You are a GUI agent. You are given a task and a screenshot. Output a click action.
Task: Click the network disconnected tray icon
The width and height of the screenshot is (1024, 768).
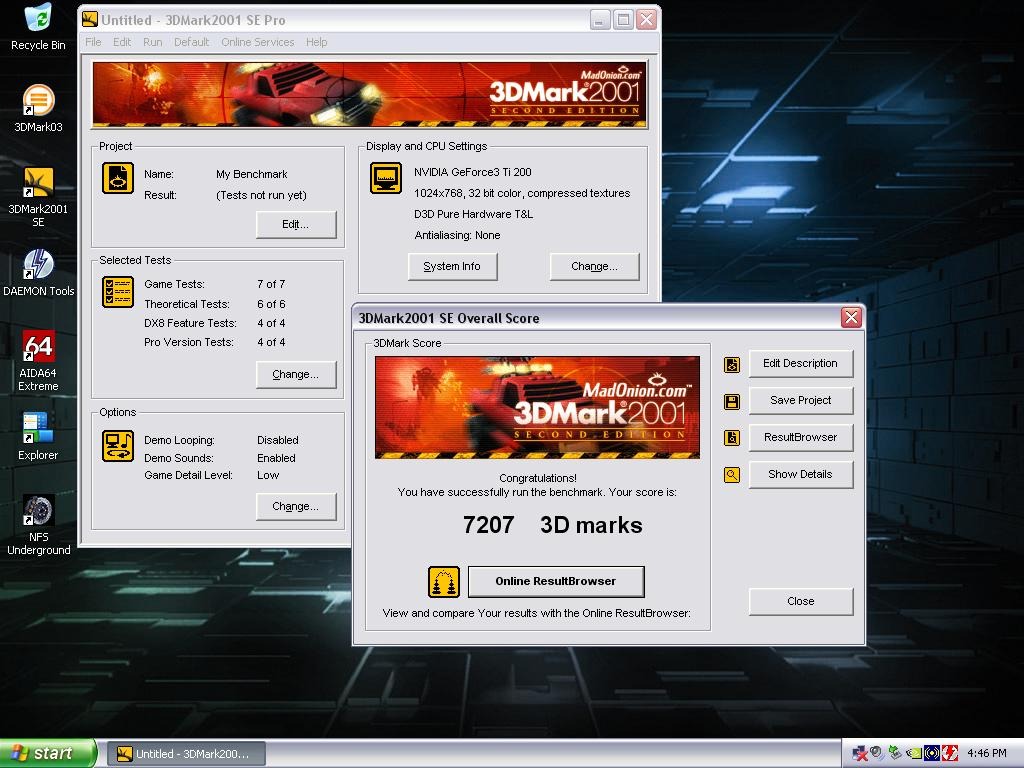click(x=860, y=754)
